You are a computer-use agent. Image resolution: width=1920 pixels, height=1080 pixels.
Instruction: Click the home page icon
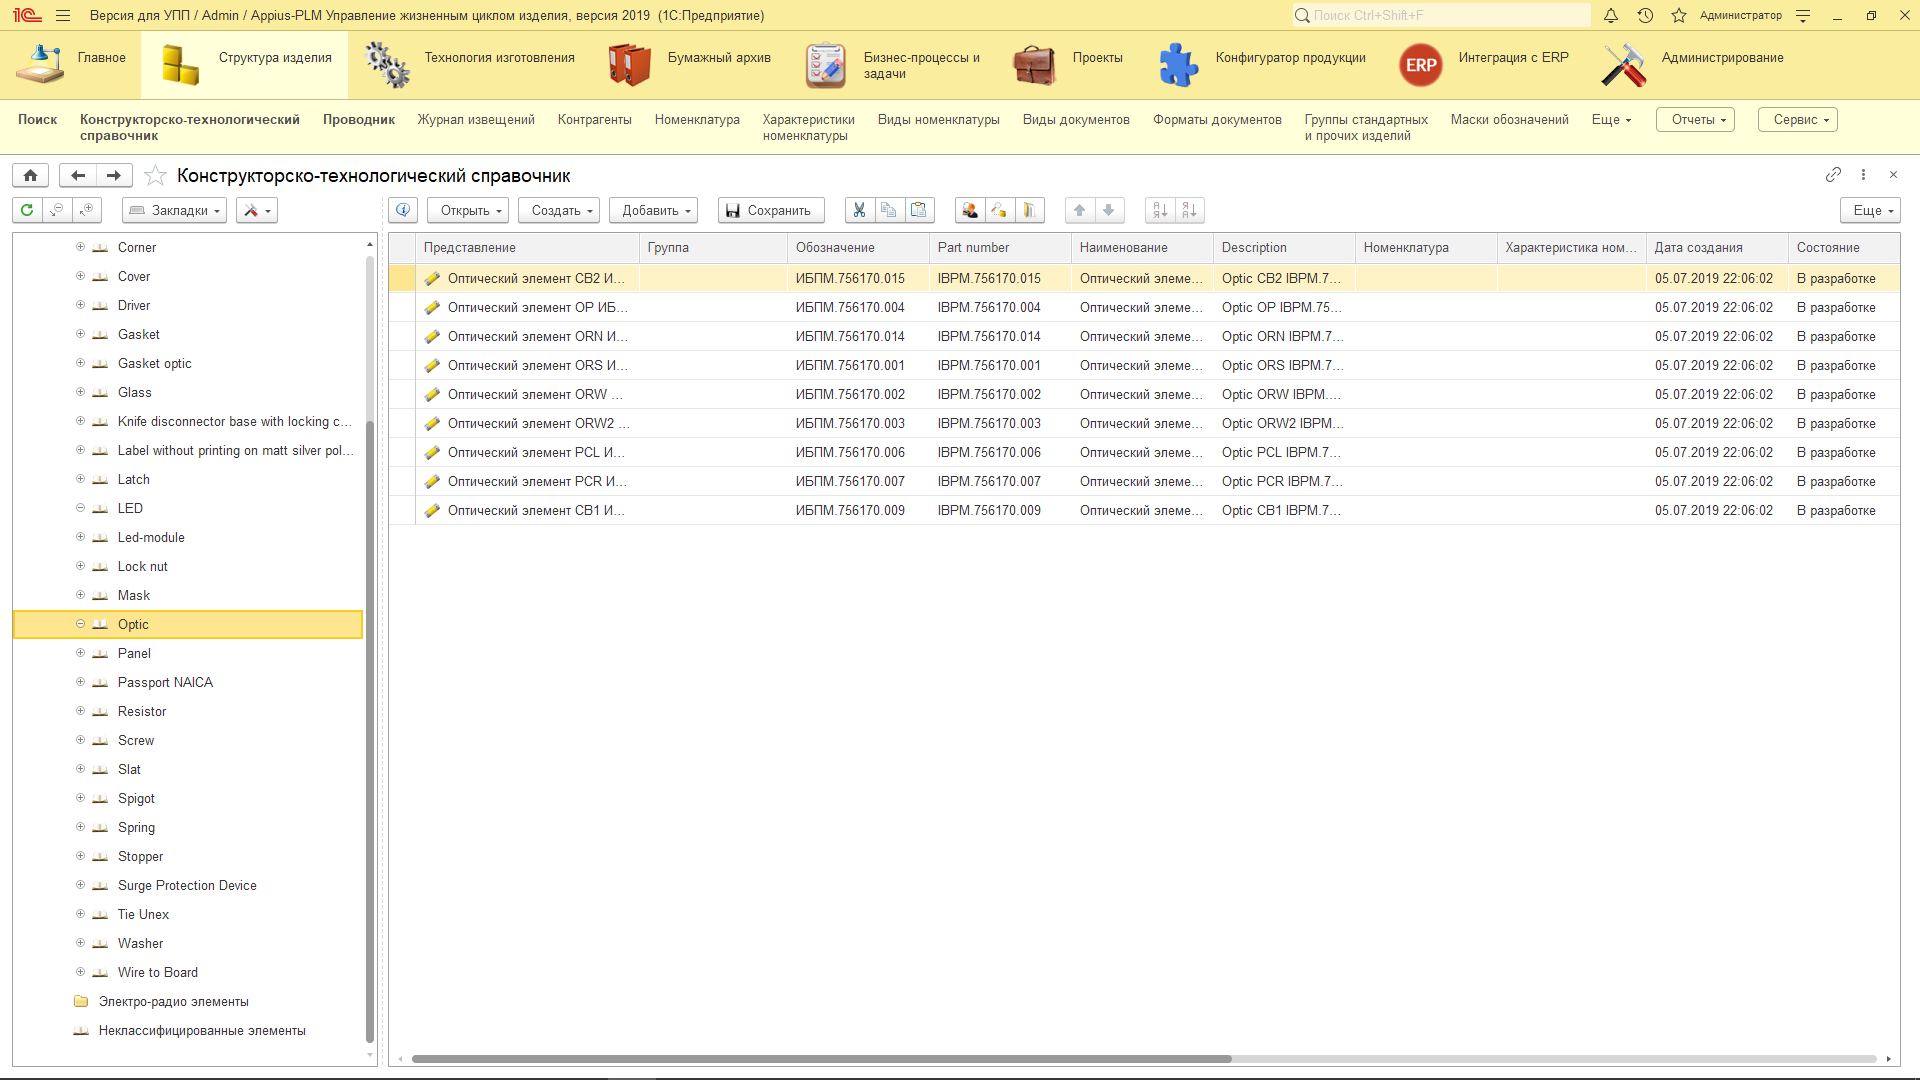click(x=31, y=175)
